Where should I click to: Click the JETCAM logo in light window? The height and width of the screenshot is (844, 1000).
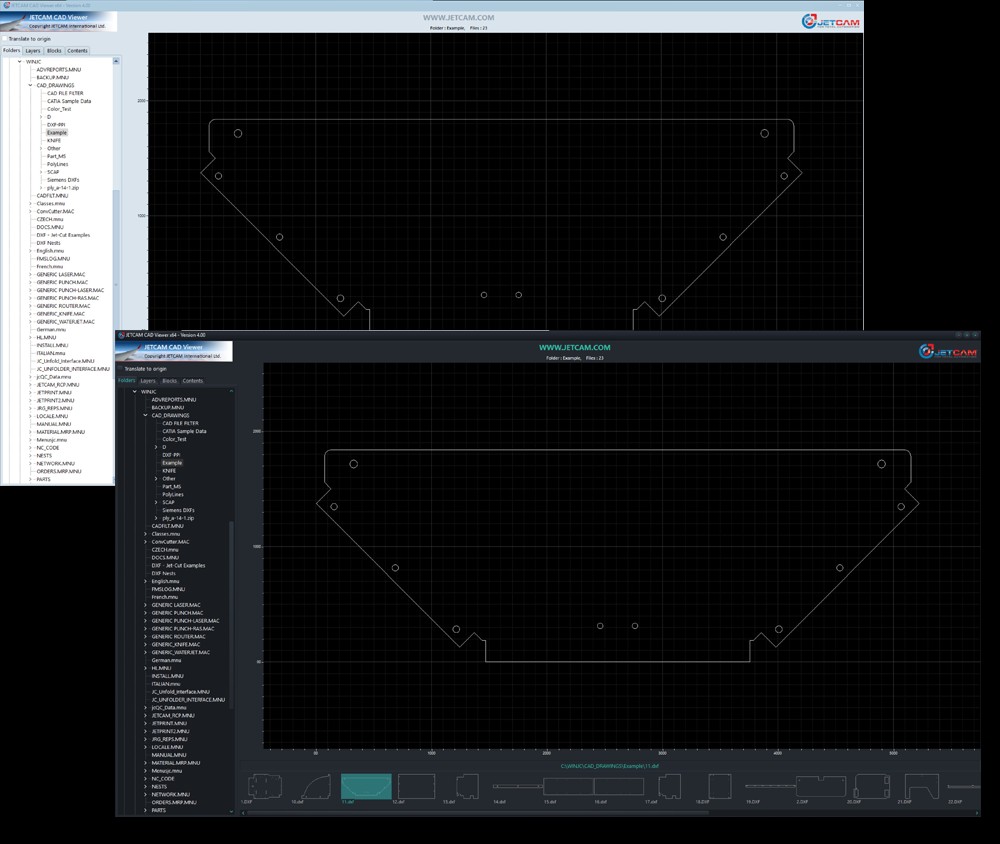830,22
